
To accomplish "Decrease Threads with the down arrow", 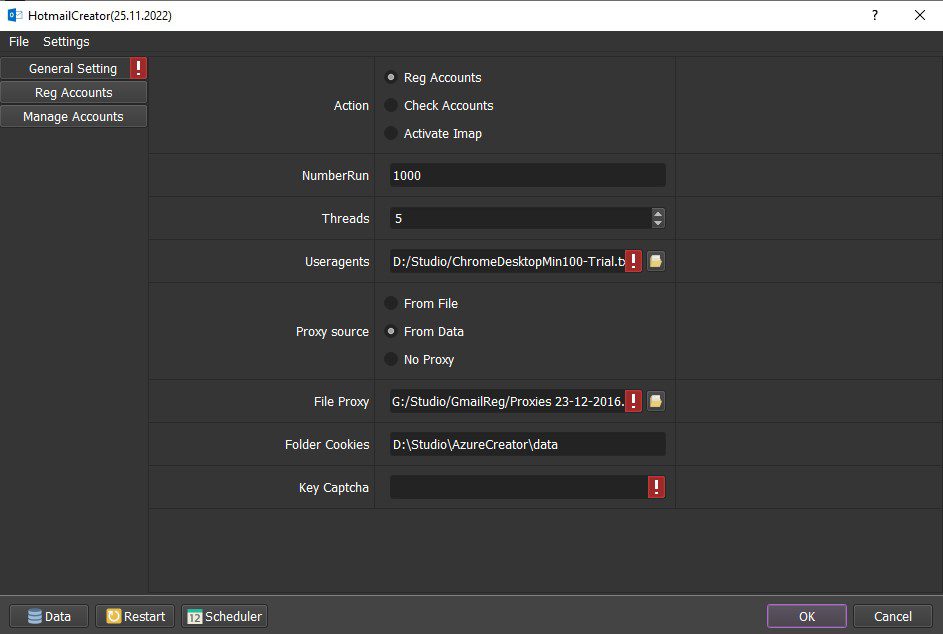I will (x=658, y=223).
